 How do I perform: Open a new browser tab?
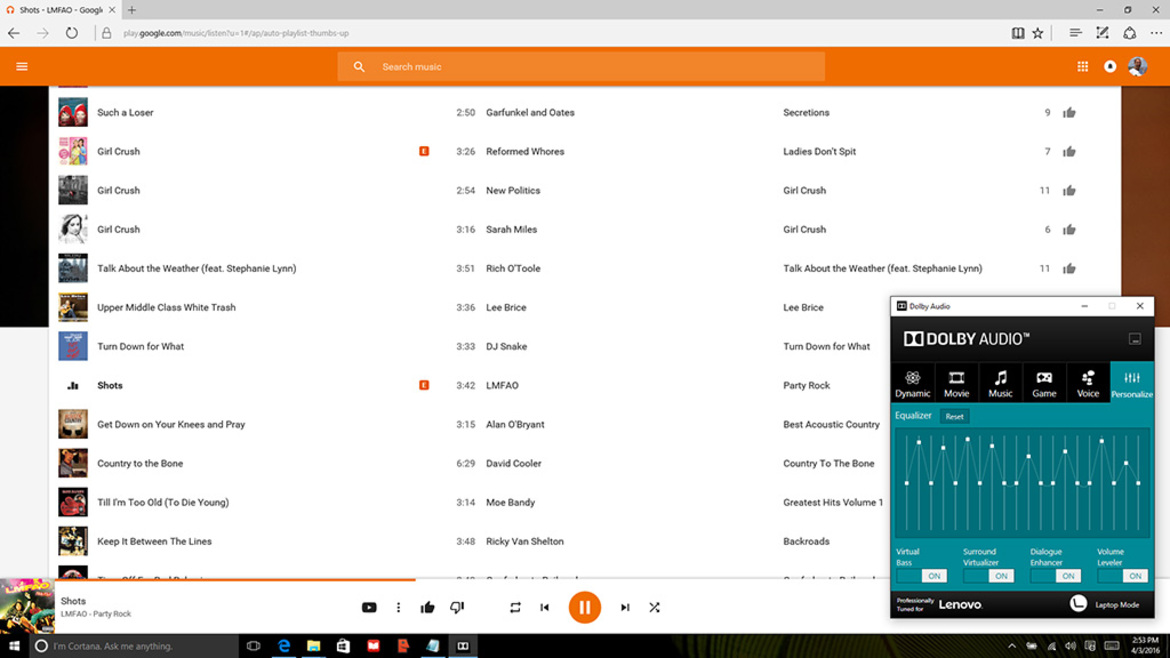click(x=132, y=10)
